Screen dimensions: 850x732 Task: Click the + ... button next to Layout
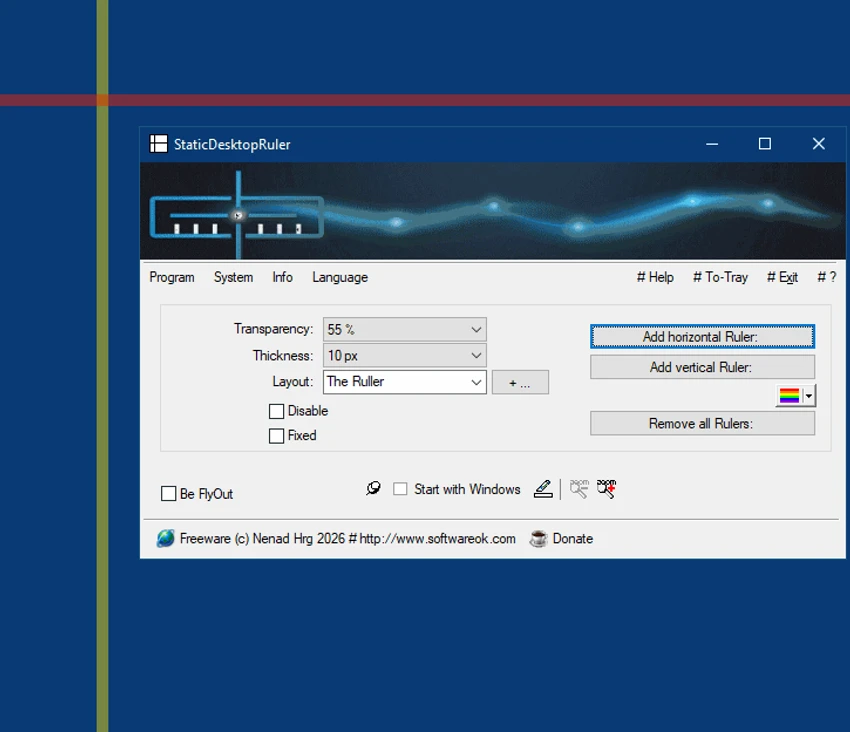[520, 383]
